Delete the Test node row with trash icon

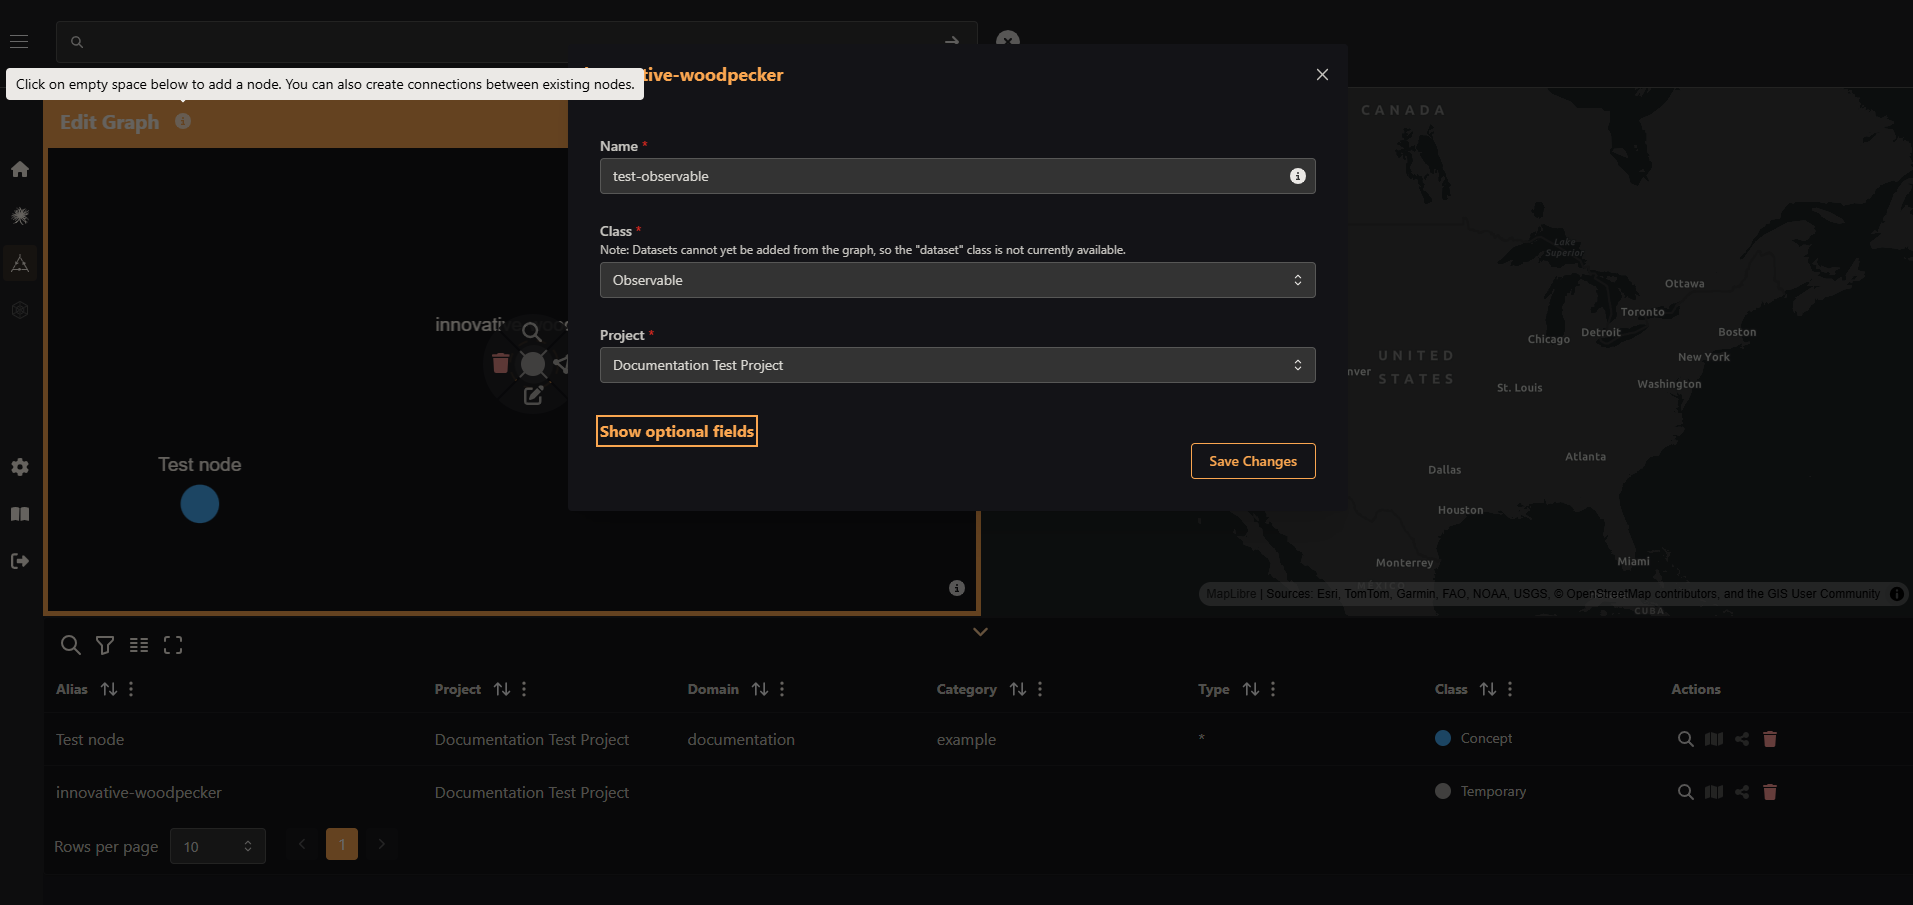tap(1770, 739)
